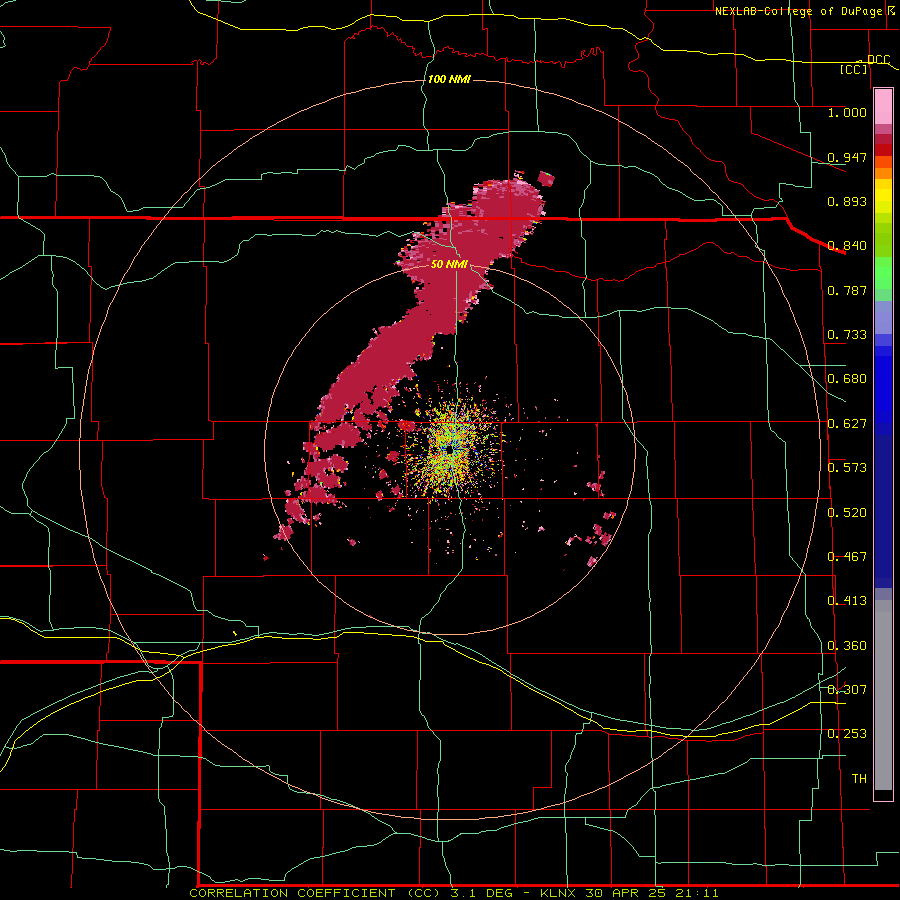Screen dimensions: 900x900
Task: Click the TH threshold label on legend
Action: click(859, 779)
